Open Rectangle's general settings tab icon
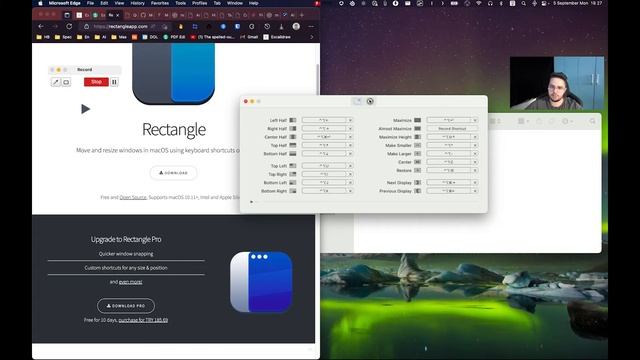This screenshot has height=360, width=640. pyautogui.click(x=370, y=101)
